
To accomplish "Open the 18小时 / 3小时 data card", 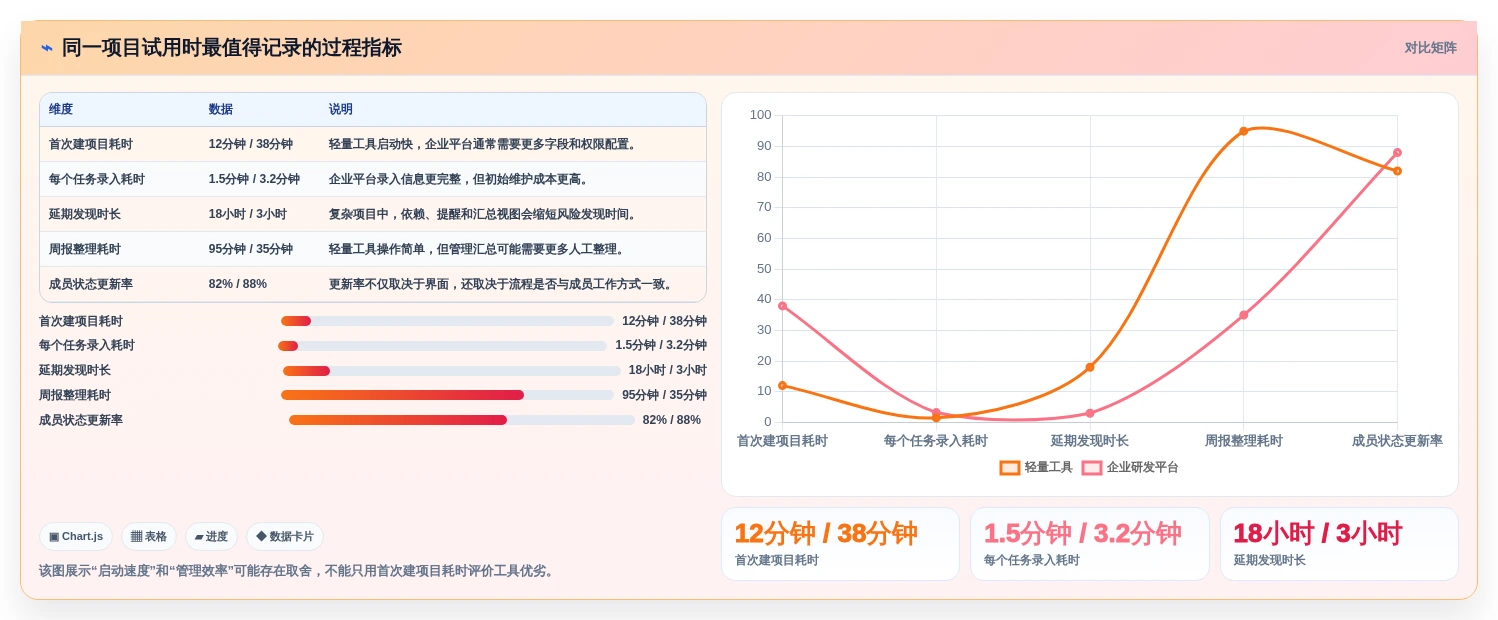I will tap(1339, 544).
